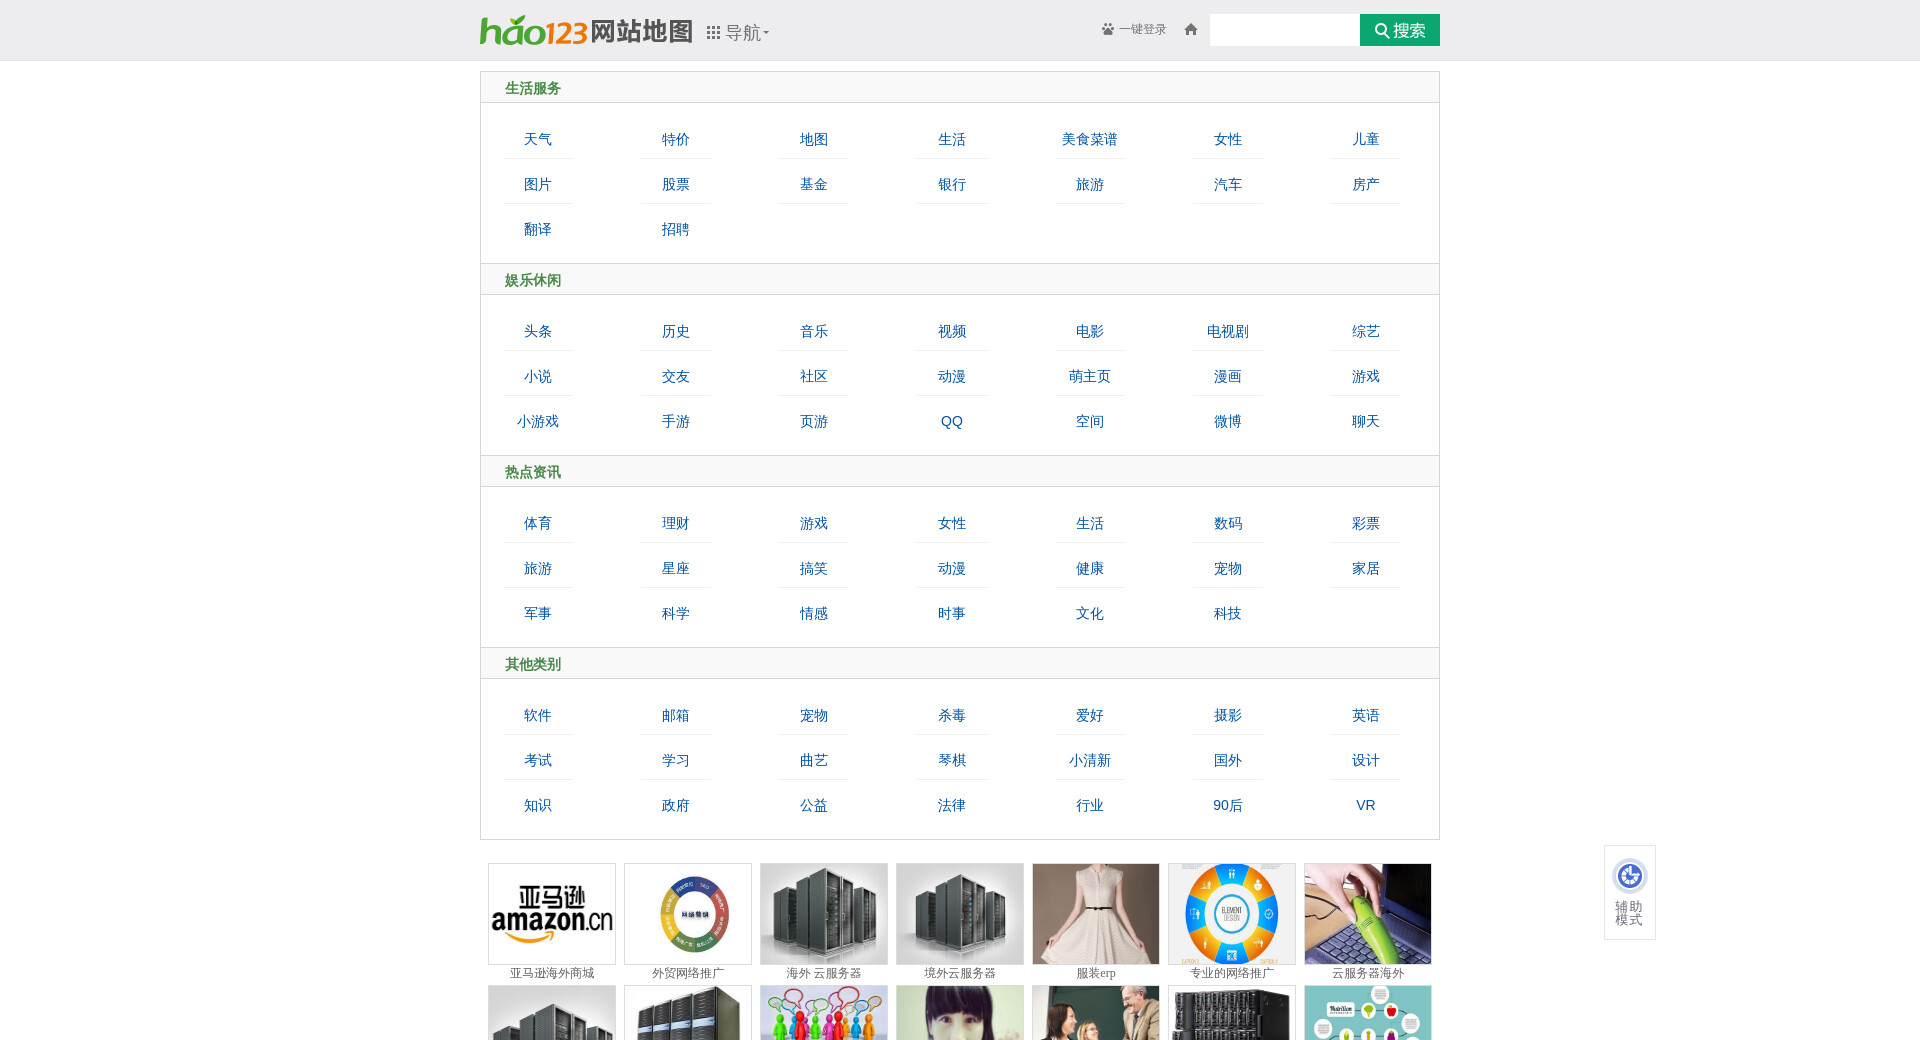
Task: Open the 体育 link
Action: pos(538,524)
